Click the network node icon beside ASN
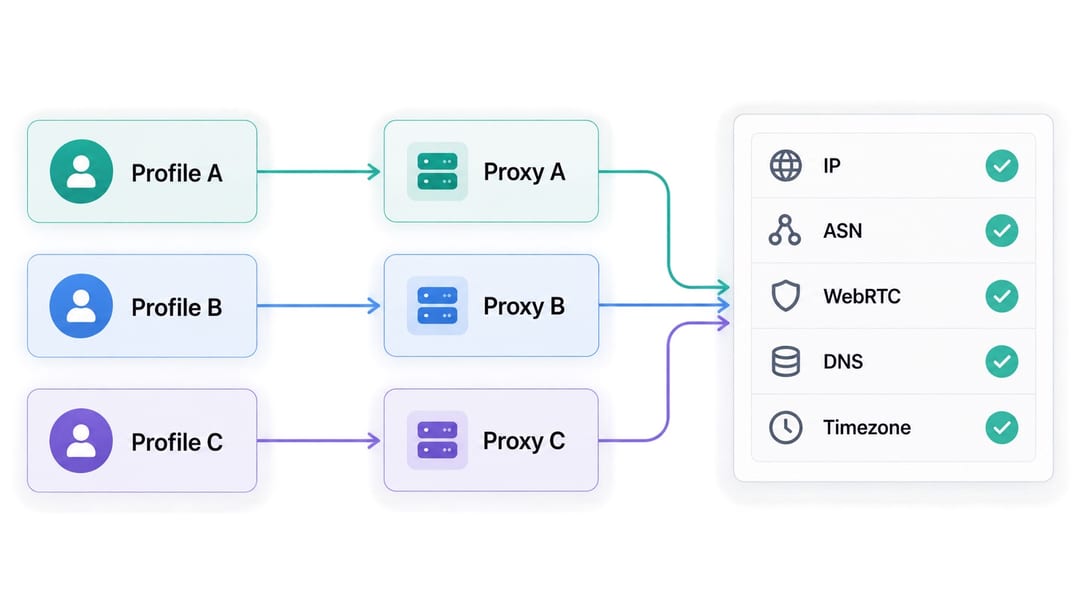Viewport: 1080px width, 608px height. tap(785, 231)
